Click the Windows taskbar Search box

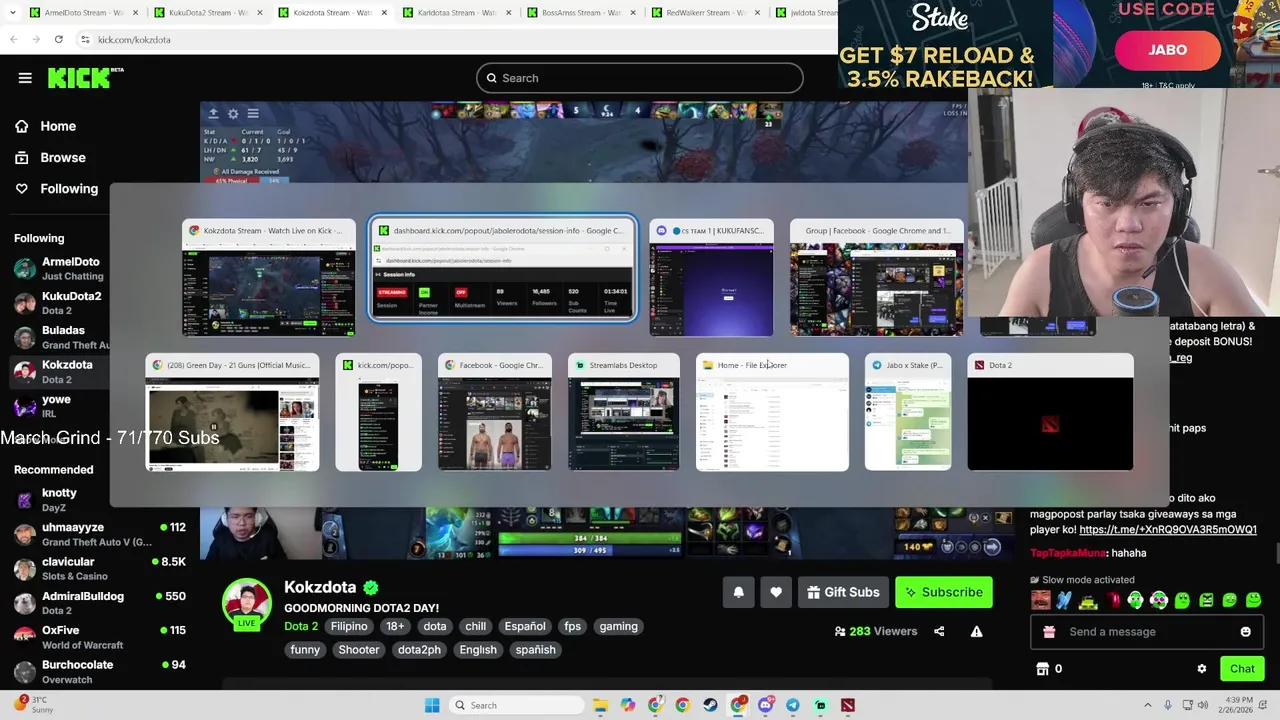(x=514, y=705)
